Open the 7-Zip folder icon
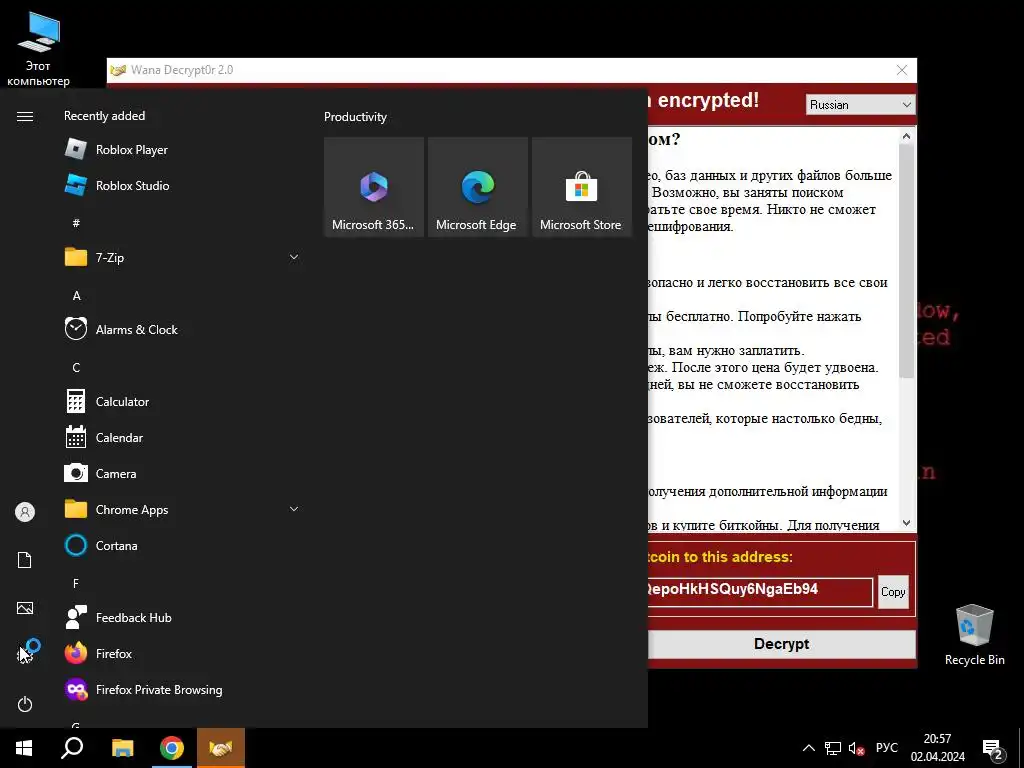 [x=76, y=257]
